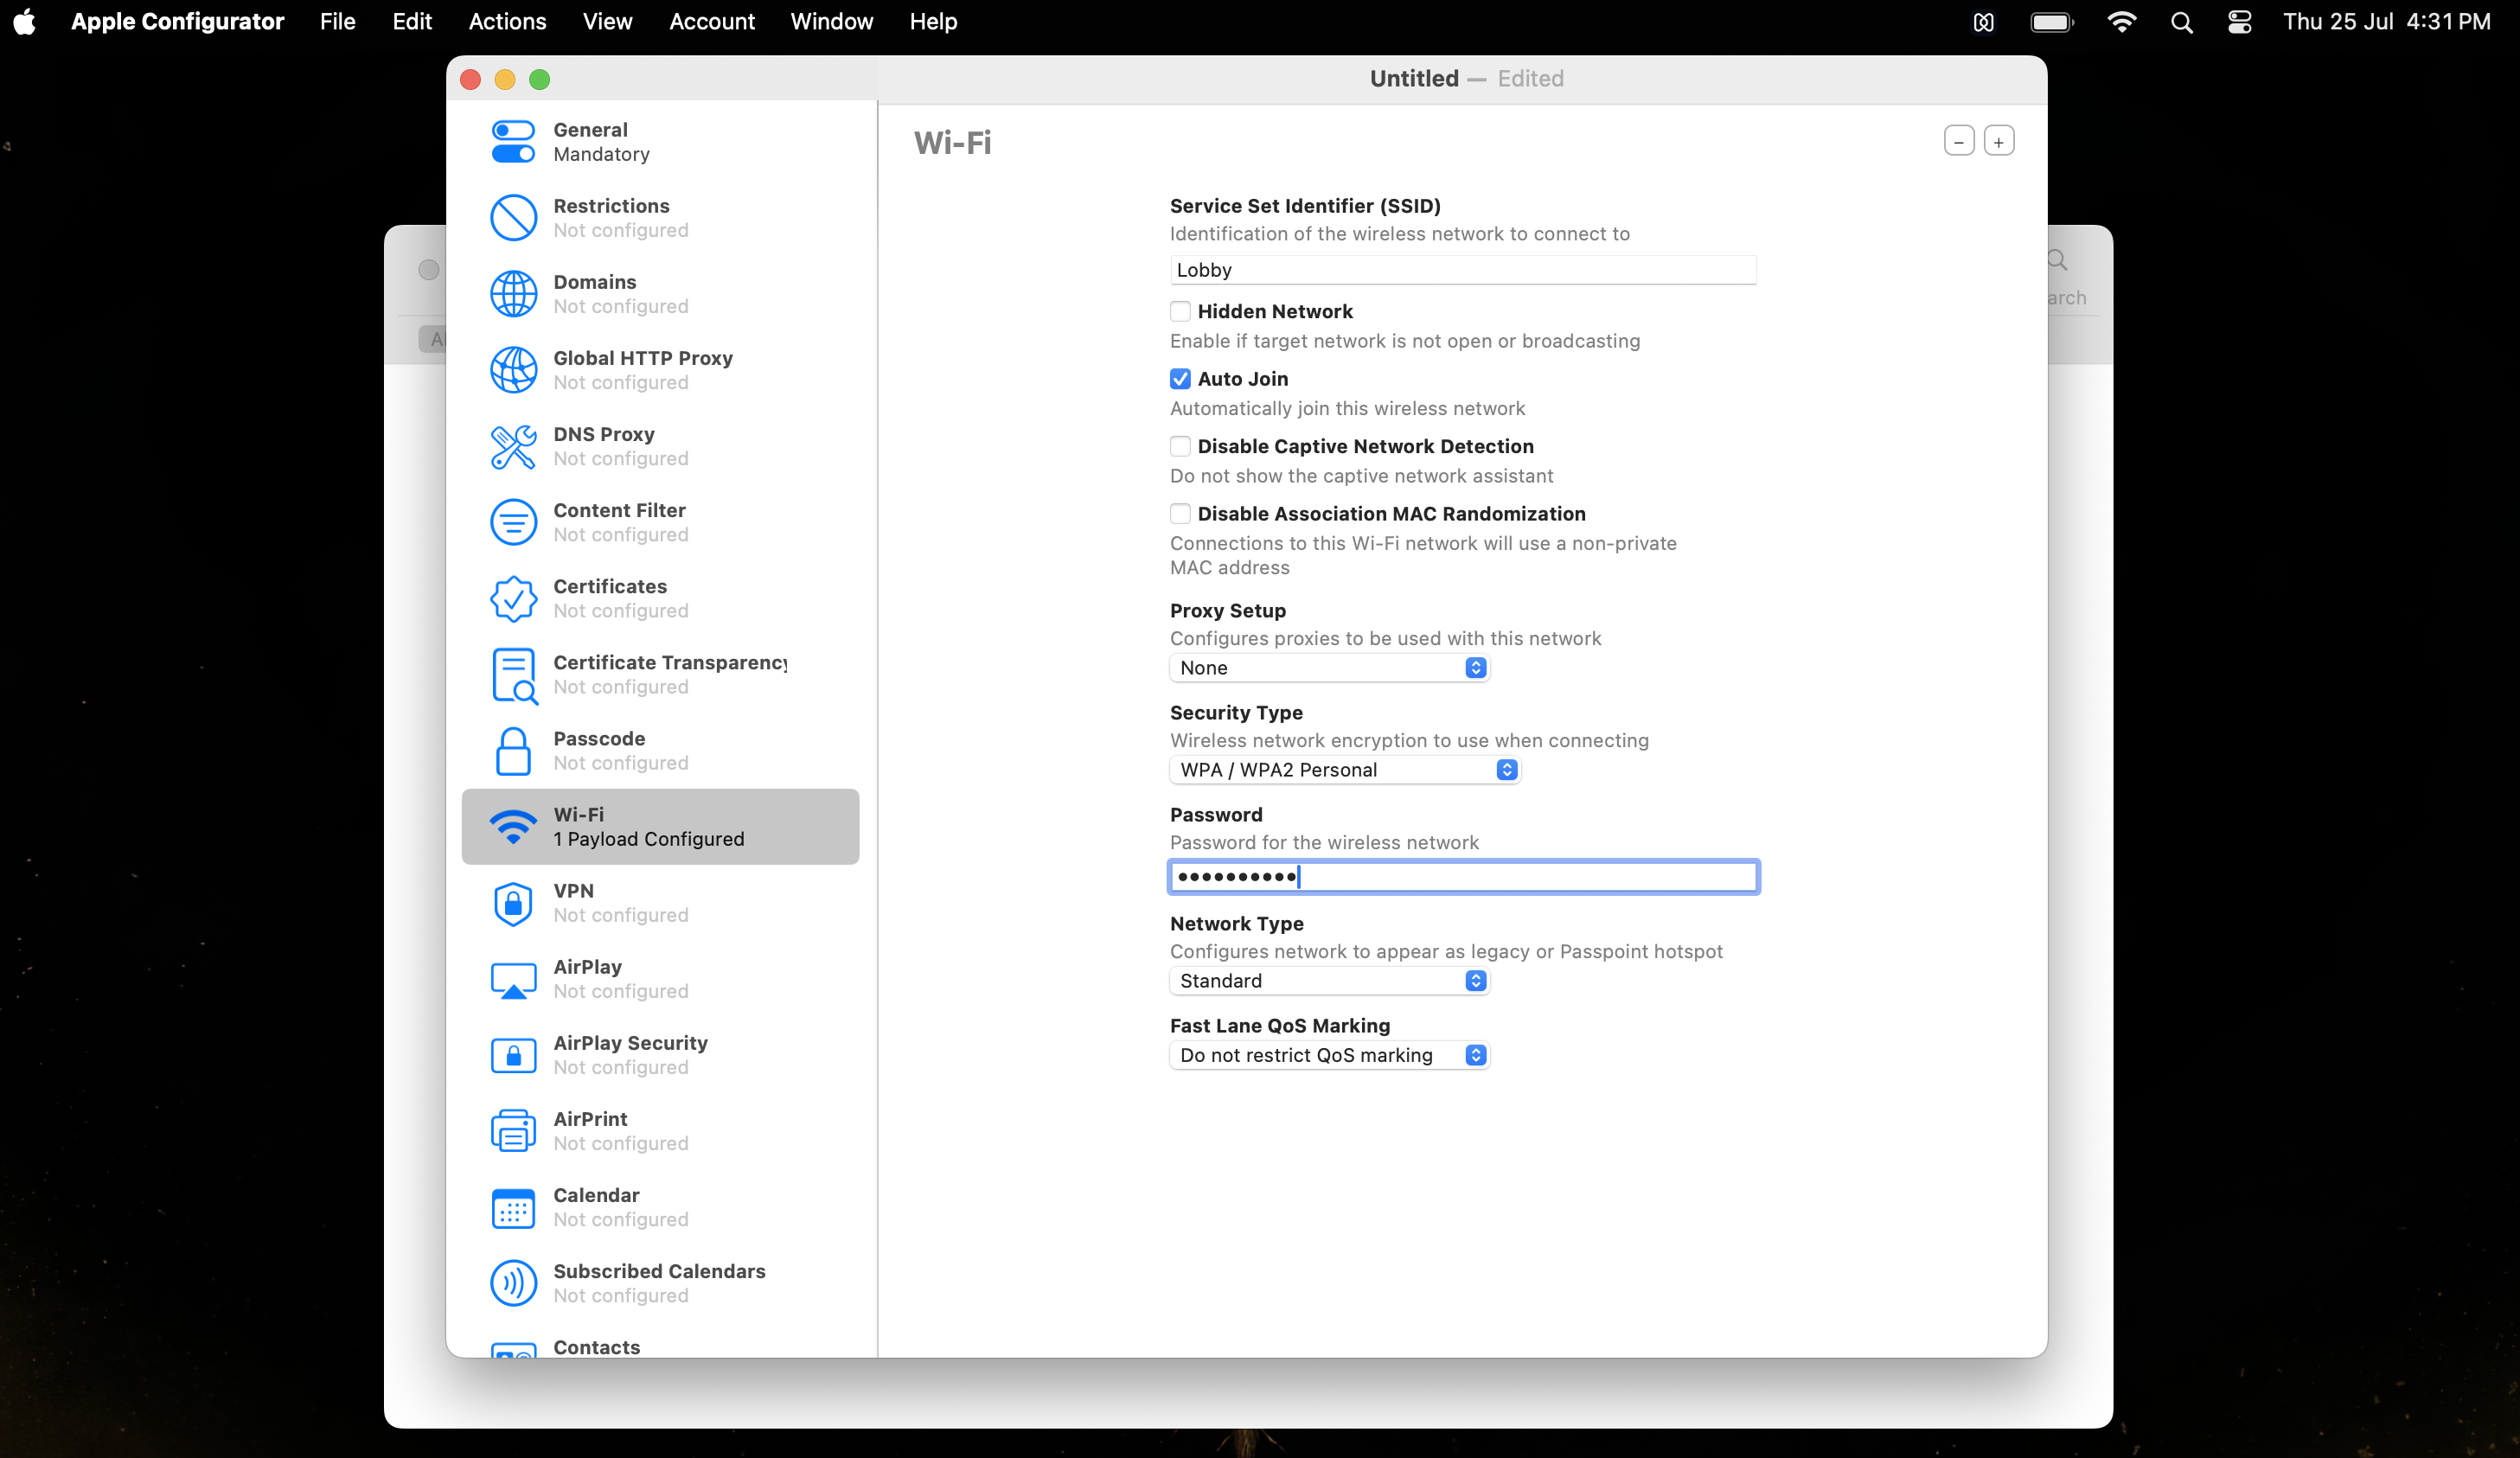This screenshot has width=2520, height=1458.
Task: Click the SSID field containing Lobby
Action: [x=1462, y=270]
